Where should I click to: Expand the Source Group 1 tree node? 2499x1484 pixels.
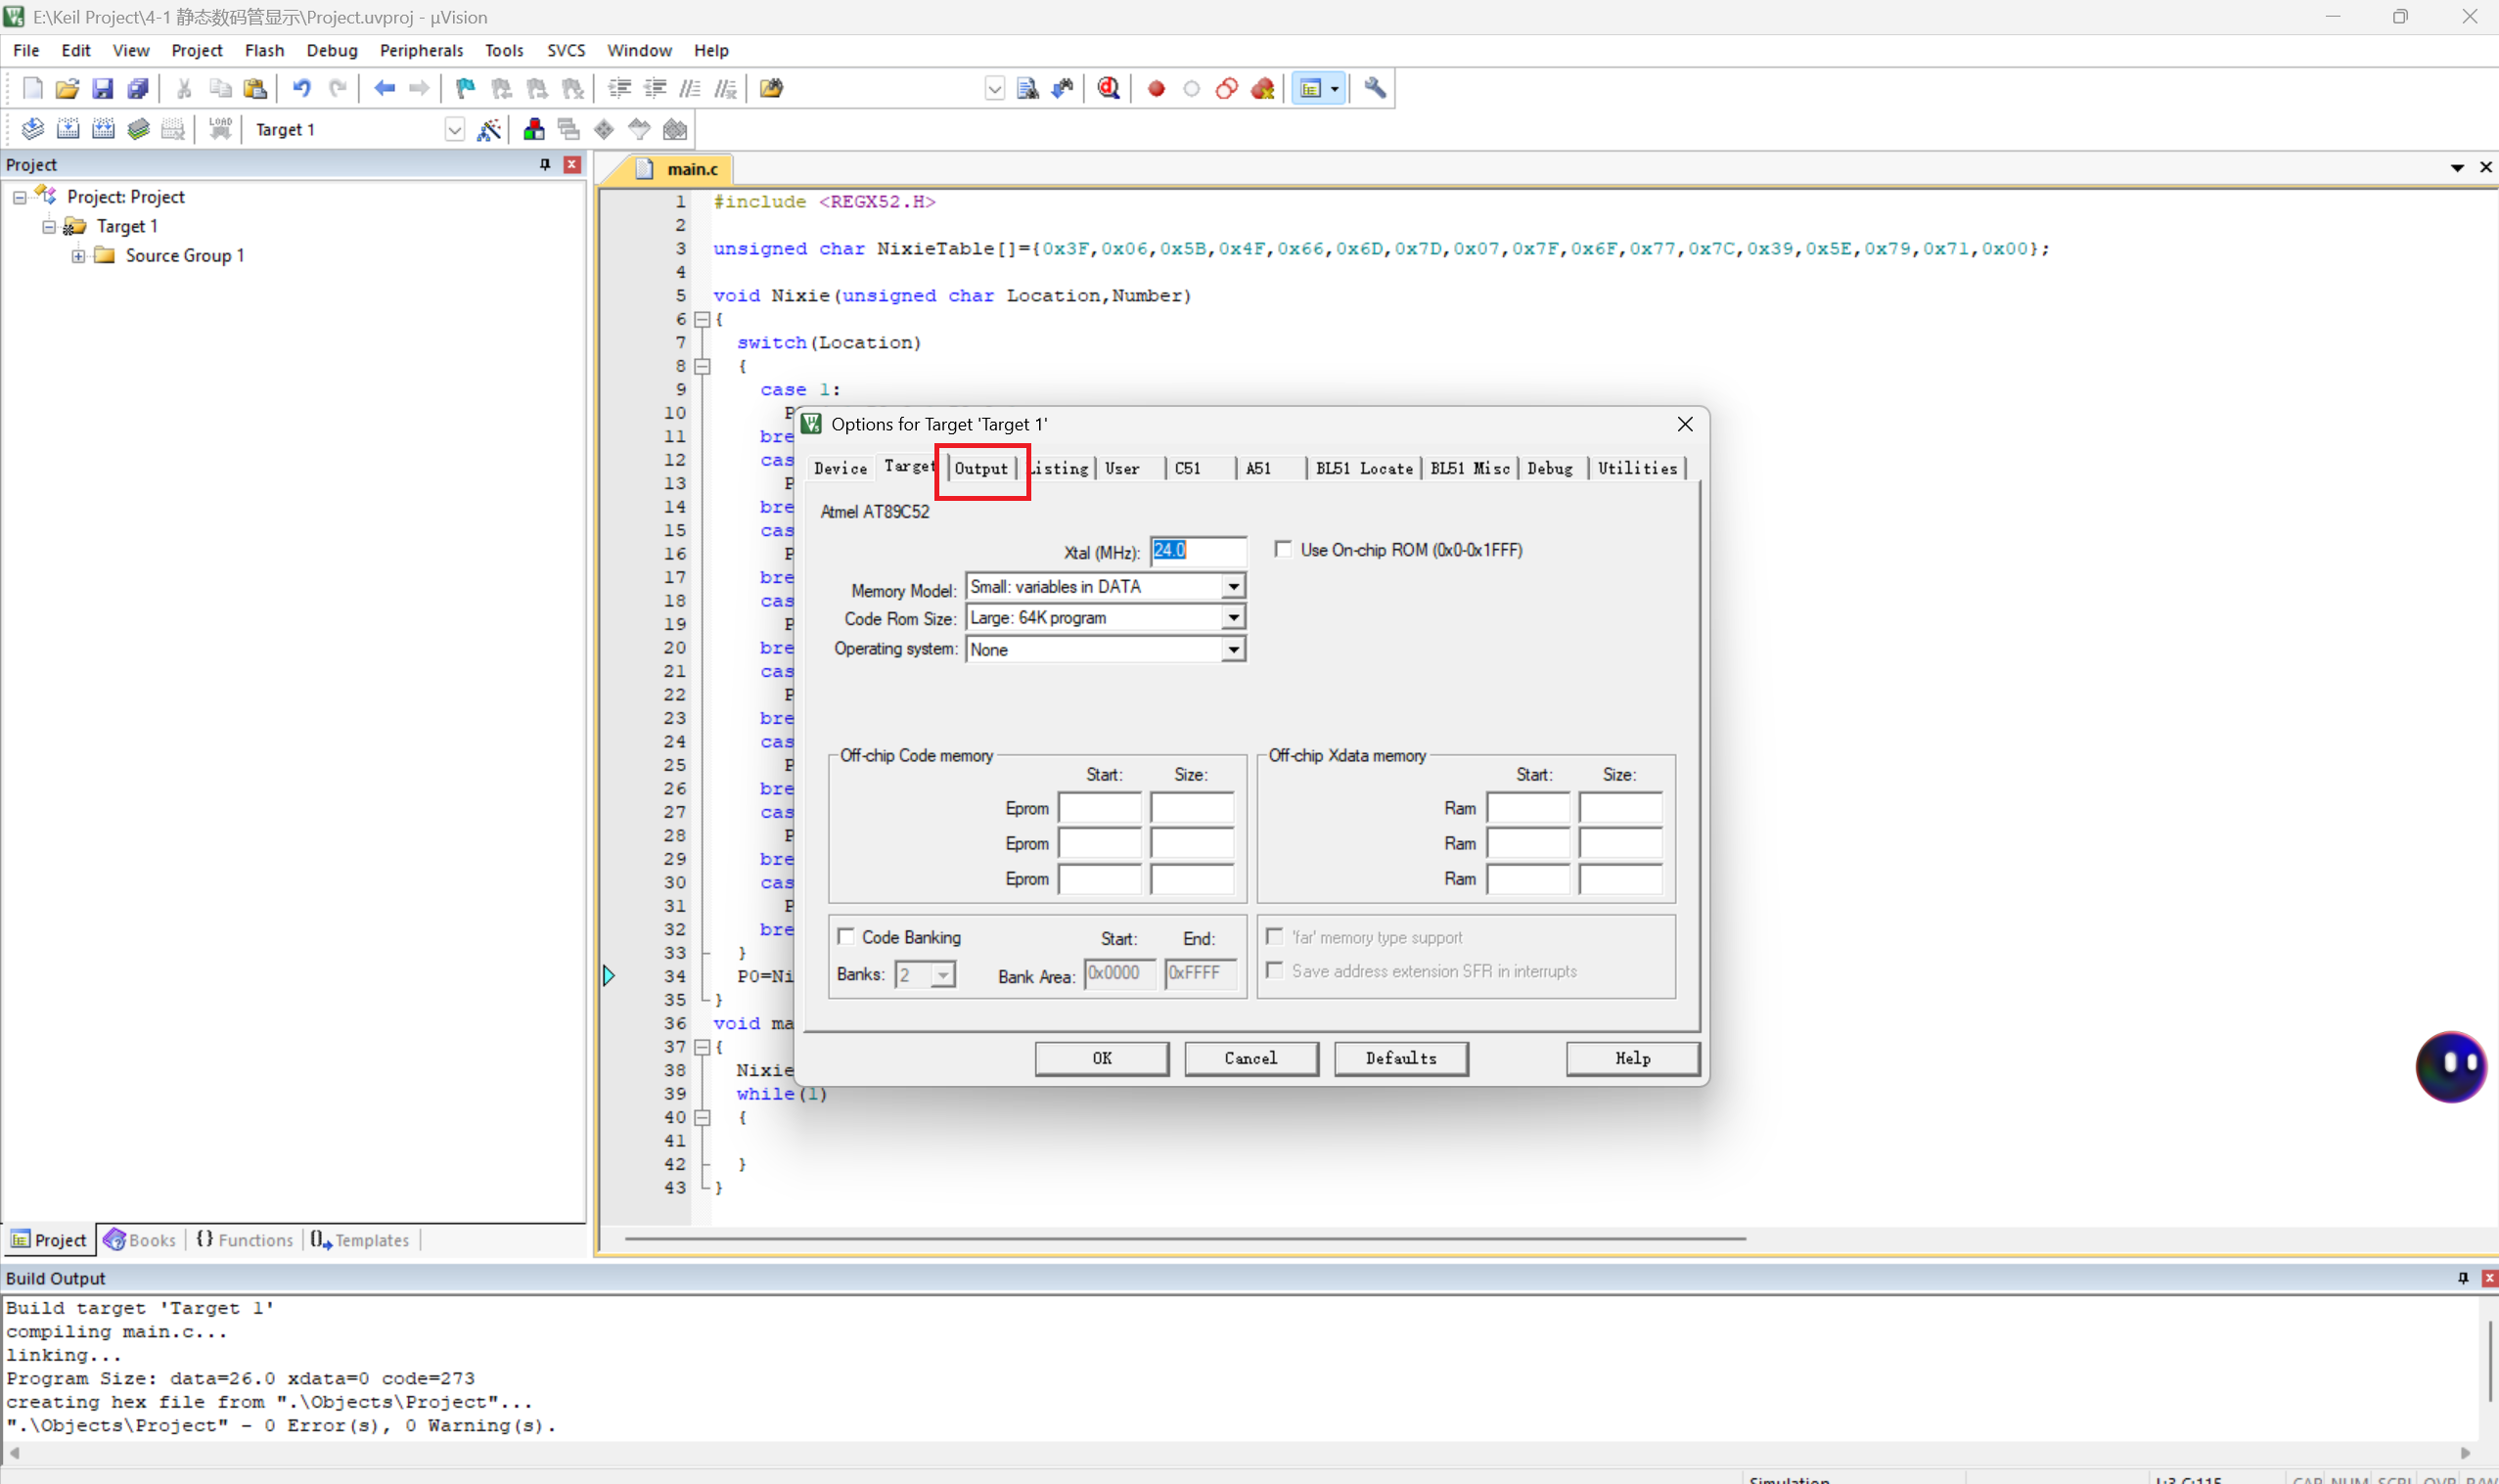pos(78,255)
